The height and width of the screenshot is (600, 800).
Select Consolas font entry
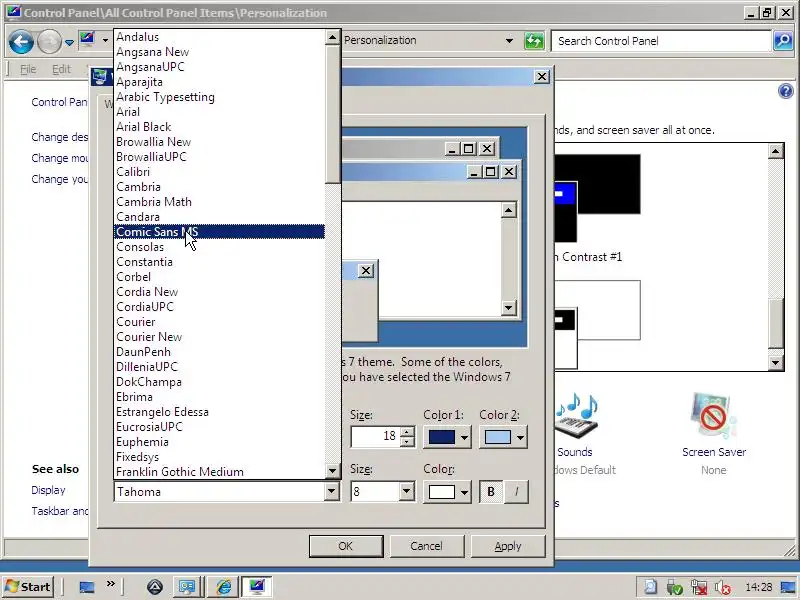coord(219,247)
